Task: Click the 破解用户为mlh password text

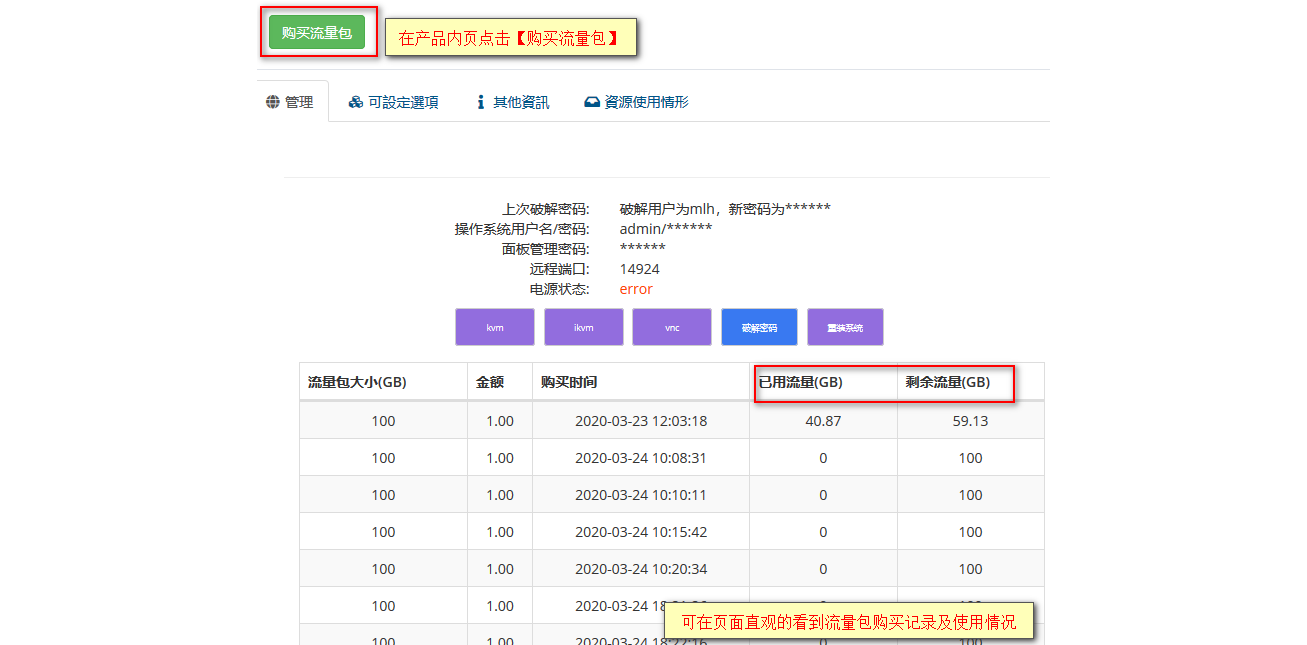Action: click(725, 209)
